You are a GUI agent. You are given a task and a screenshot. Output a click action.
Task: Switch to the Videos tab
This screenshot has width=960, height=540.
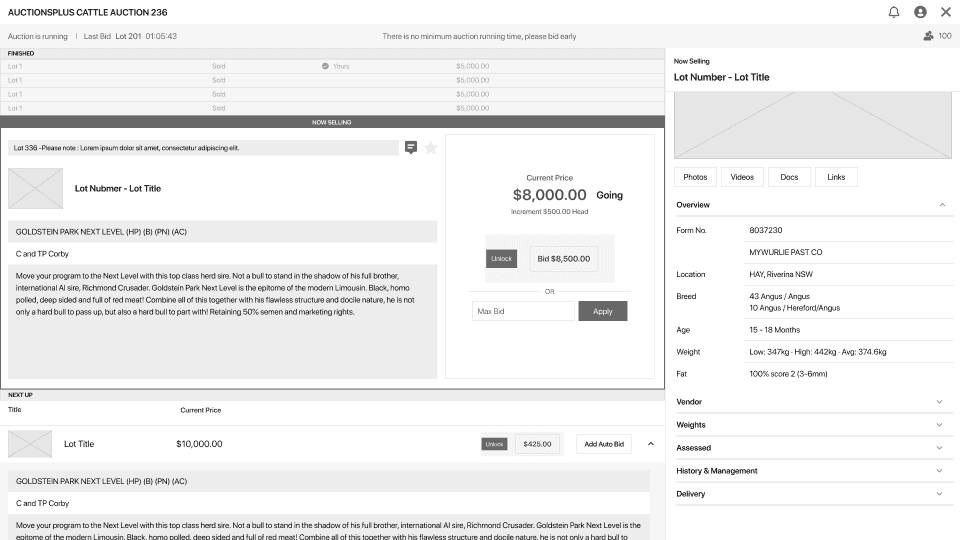tap(742, 177)
